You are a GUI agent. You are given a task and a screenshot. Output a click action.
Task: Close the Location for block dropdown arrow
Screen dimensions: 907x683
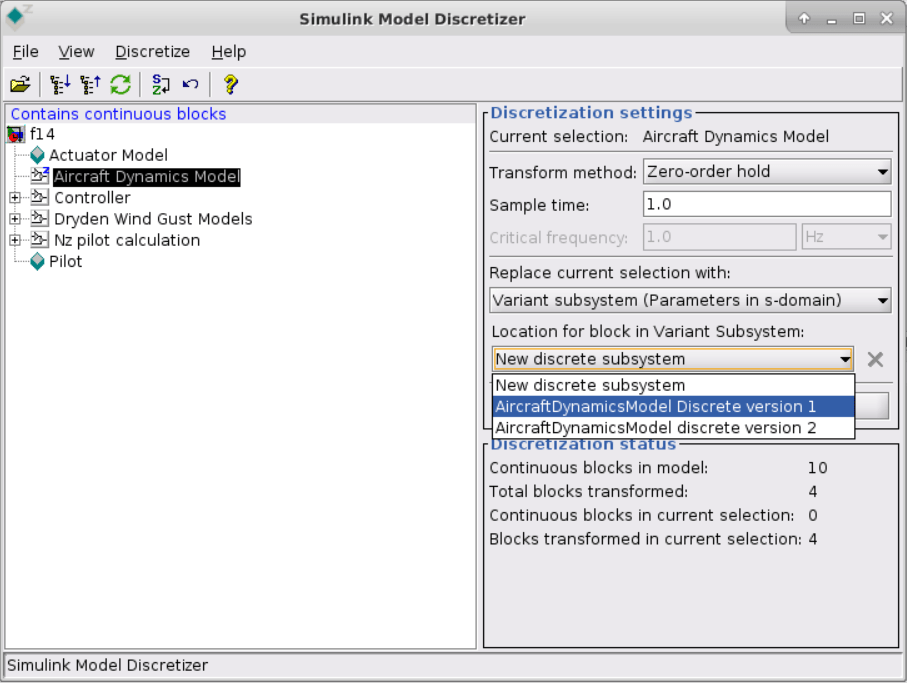coord(845,359)
